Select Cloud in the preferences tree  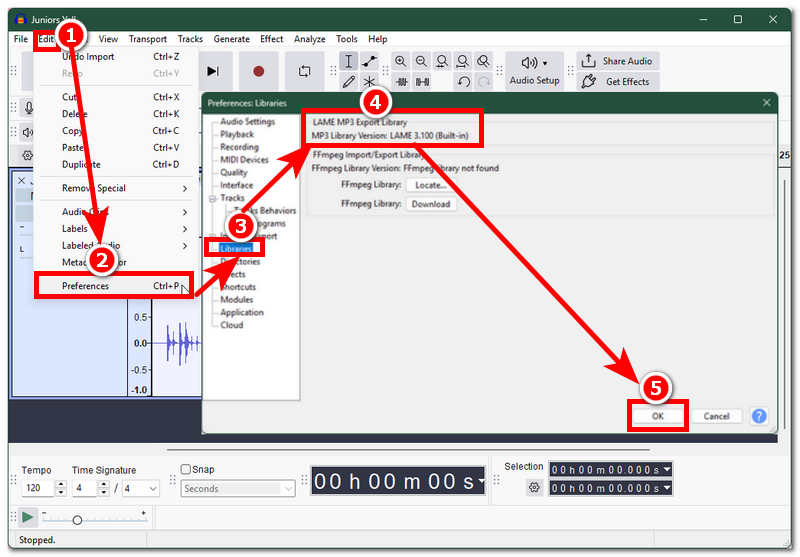click(232, 325)
